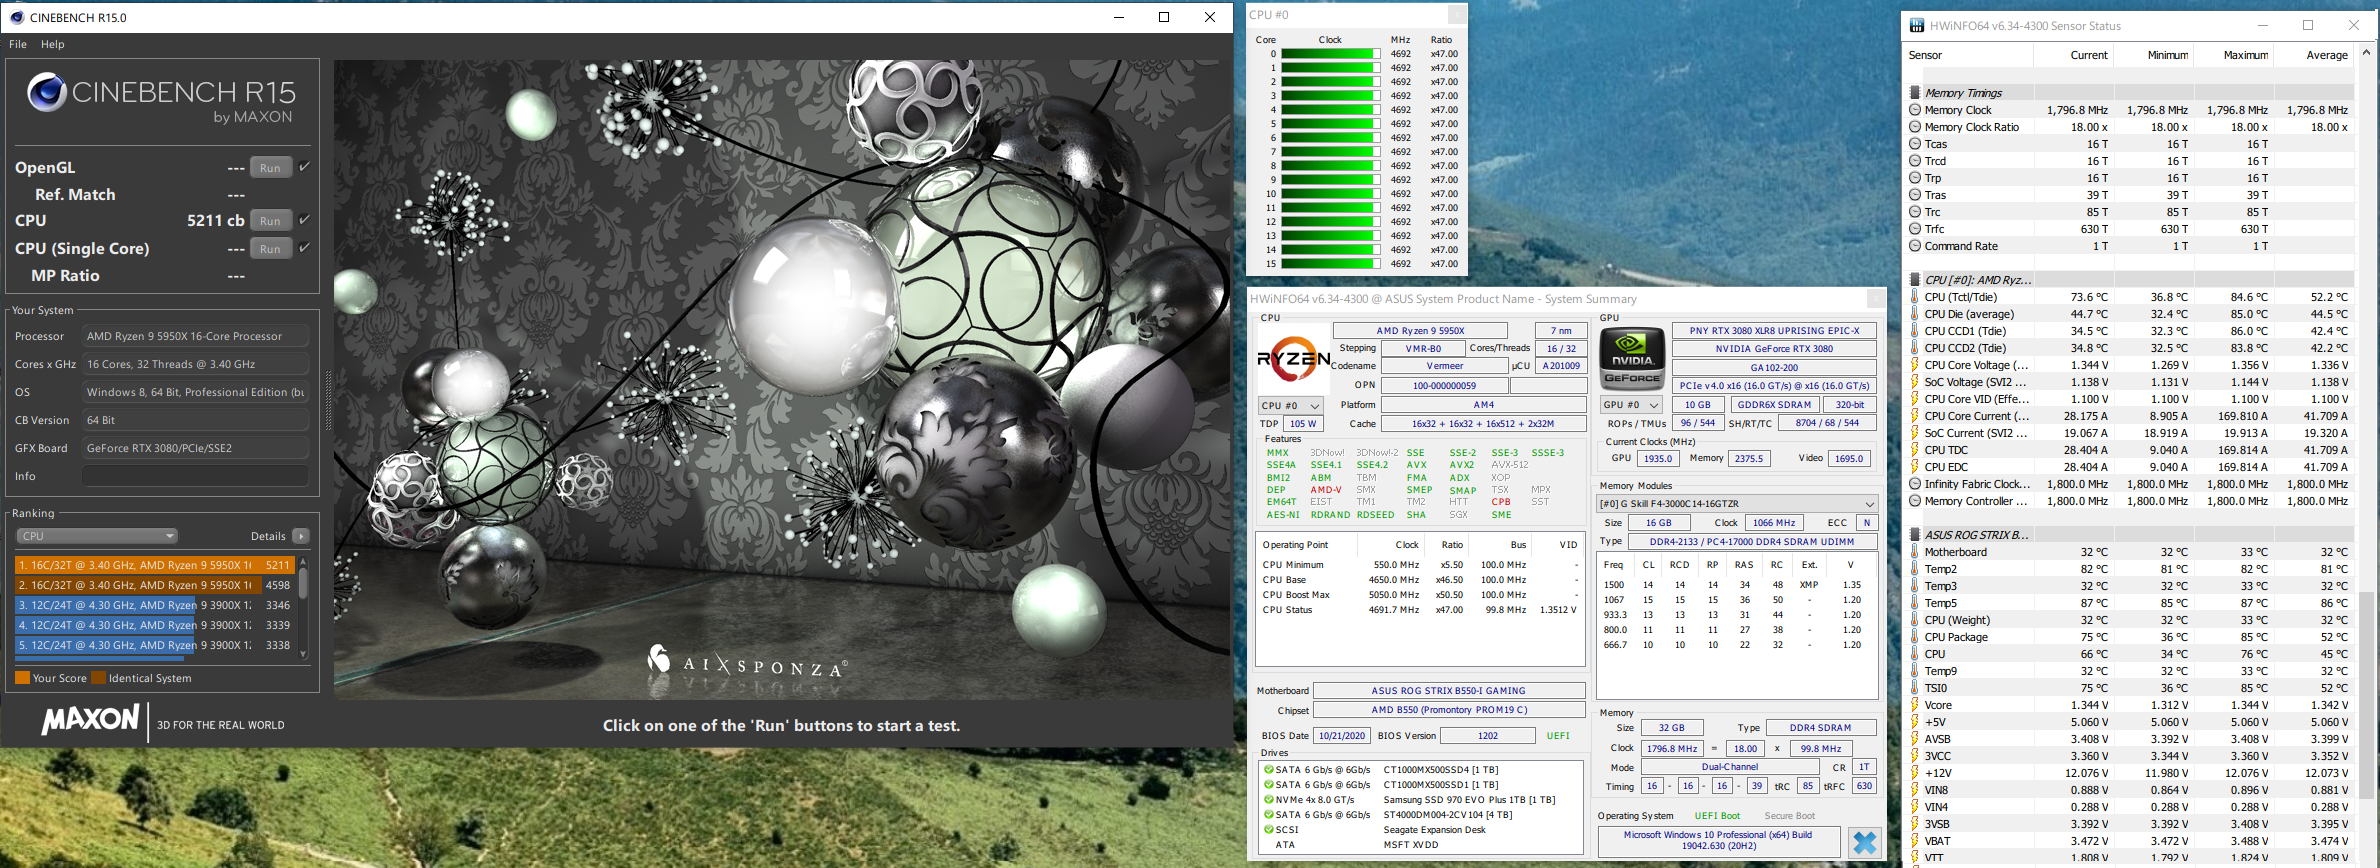Image resolution: width=2380 pixels, height=868 pixels.
Task: Open the Ranking CPU dropdown
Action: [97, 536]
